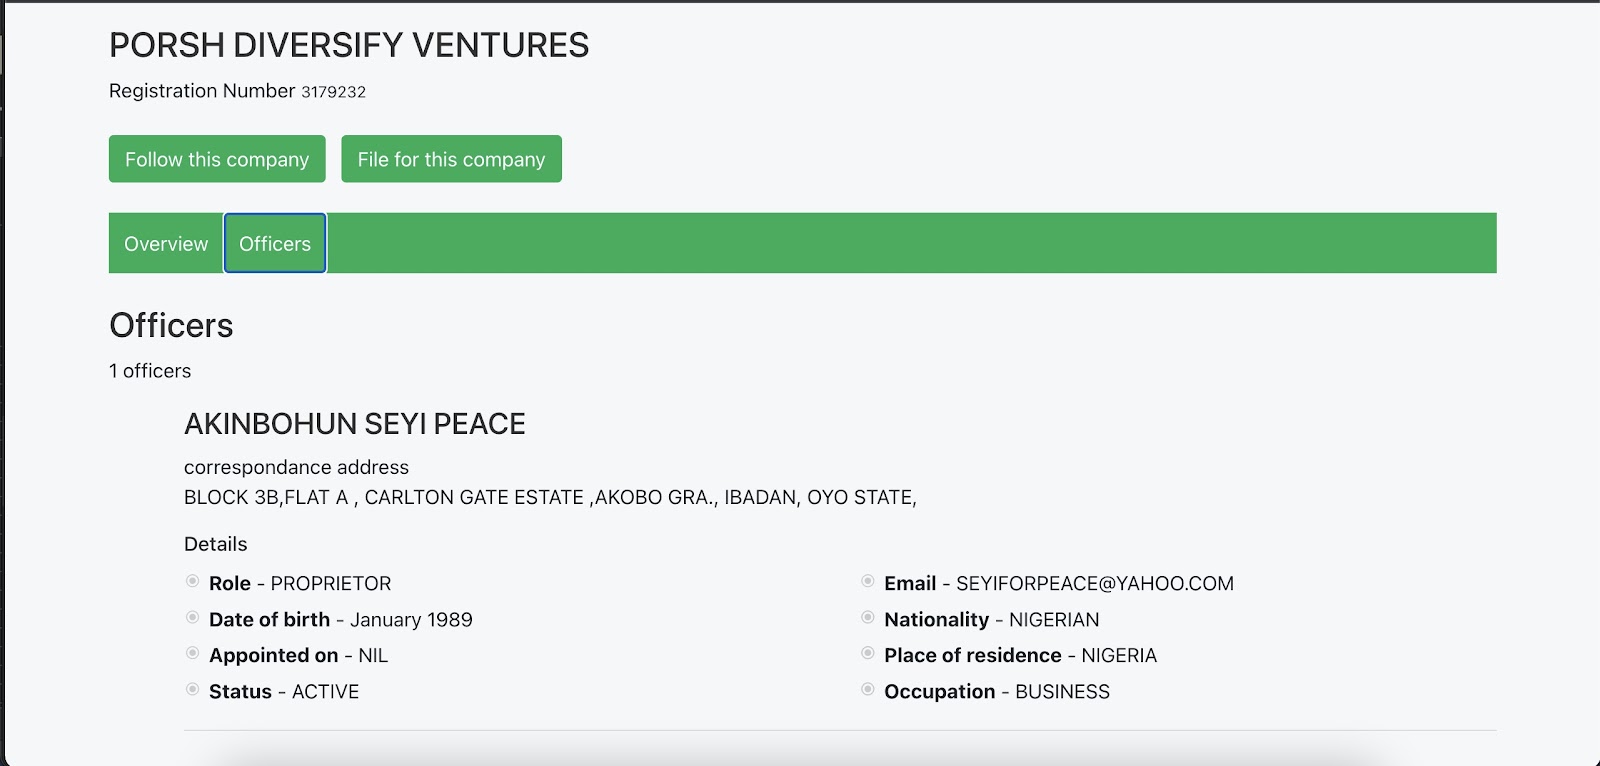Click the Details label
This screenshot has height=766, width=1600.
click(x=215, y=544)
